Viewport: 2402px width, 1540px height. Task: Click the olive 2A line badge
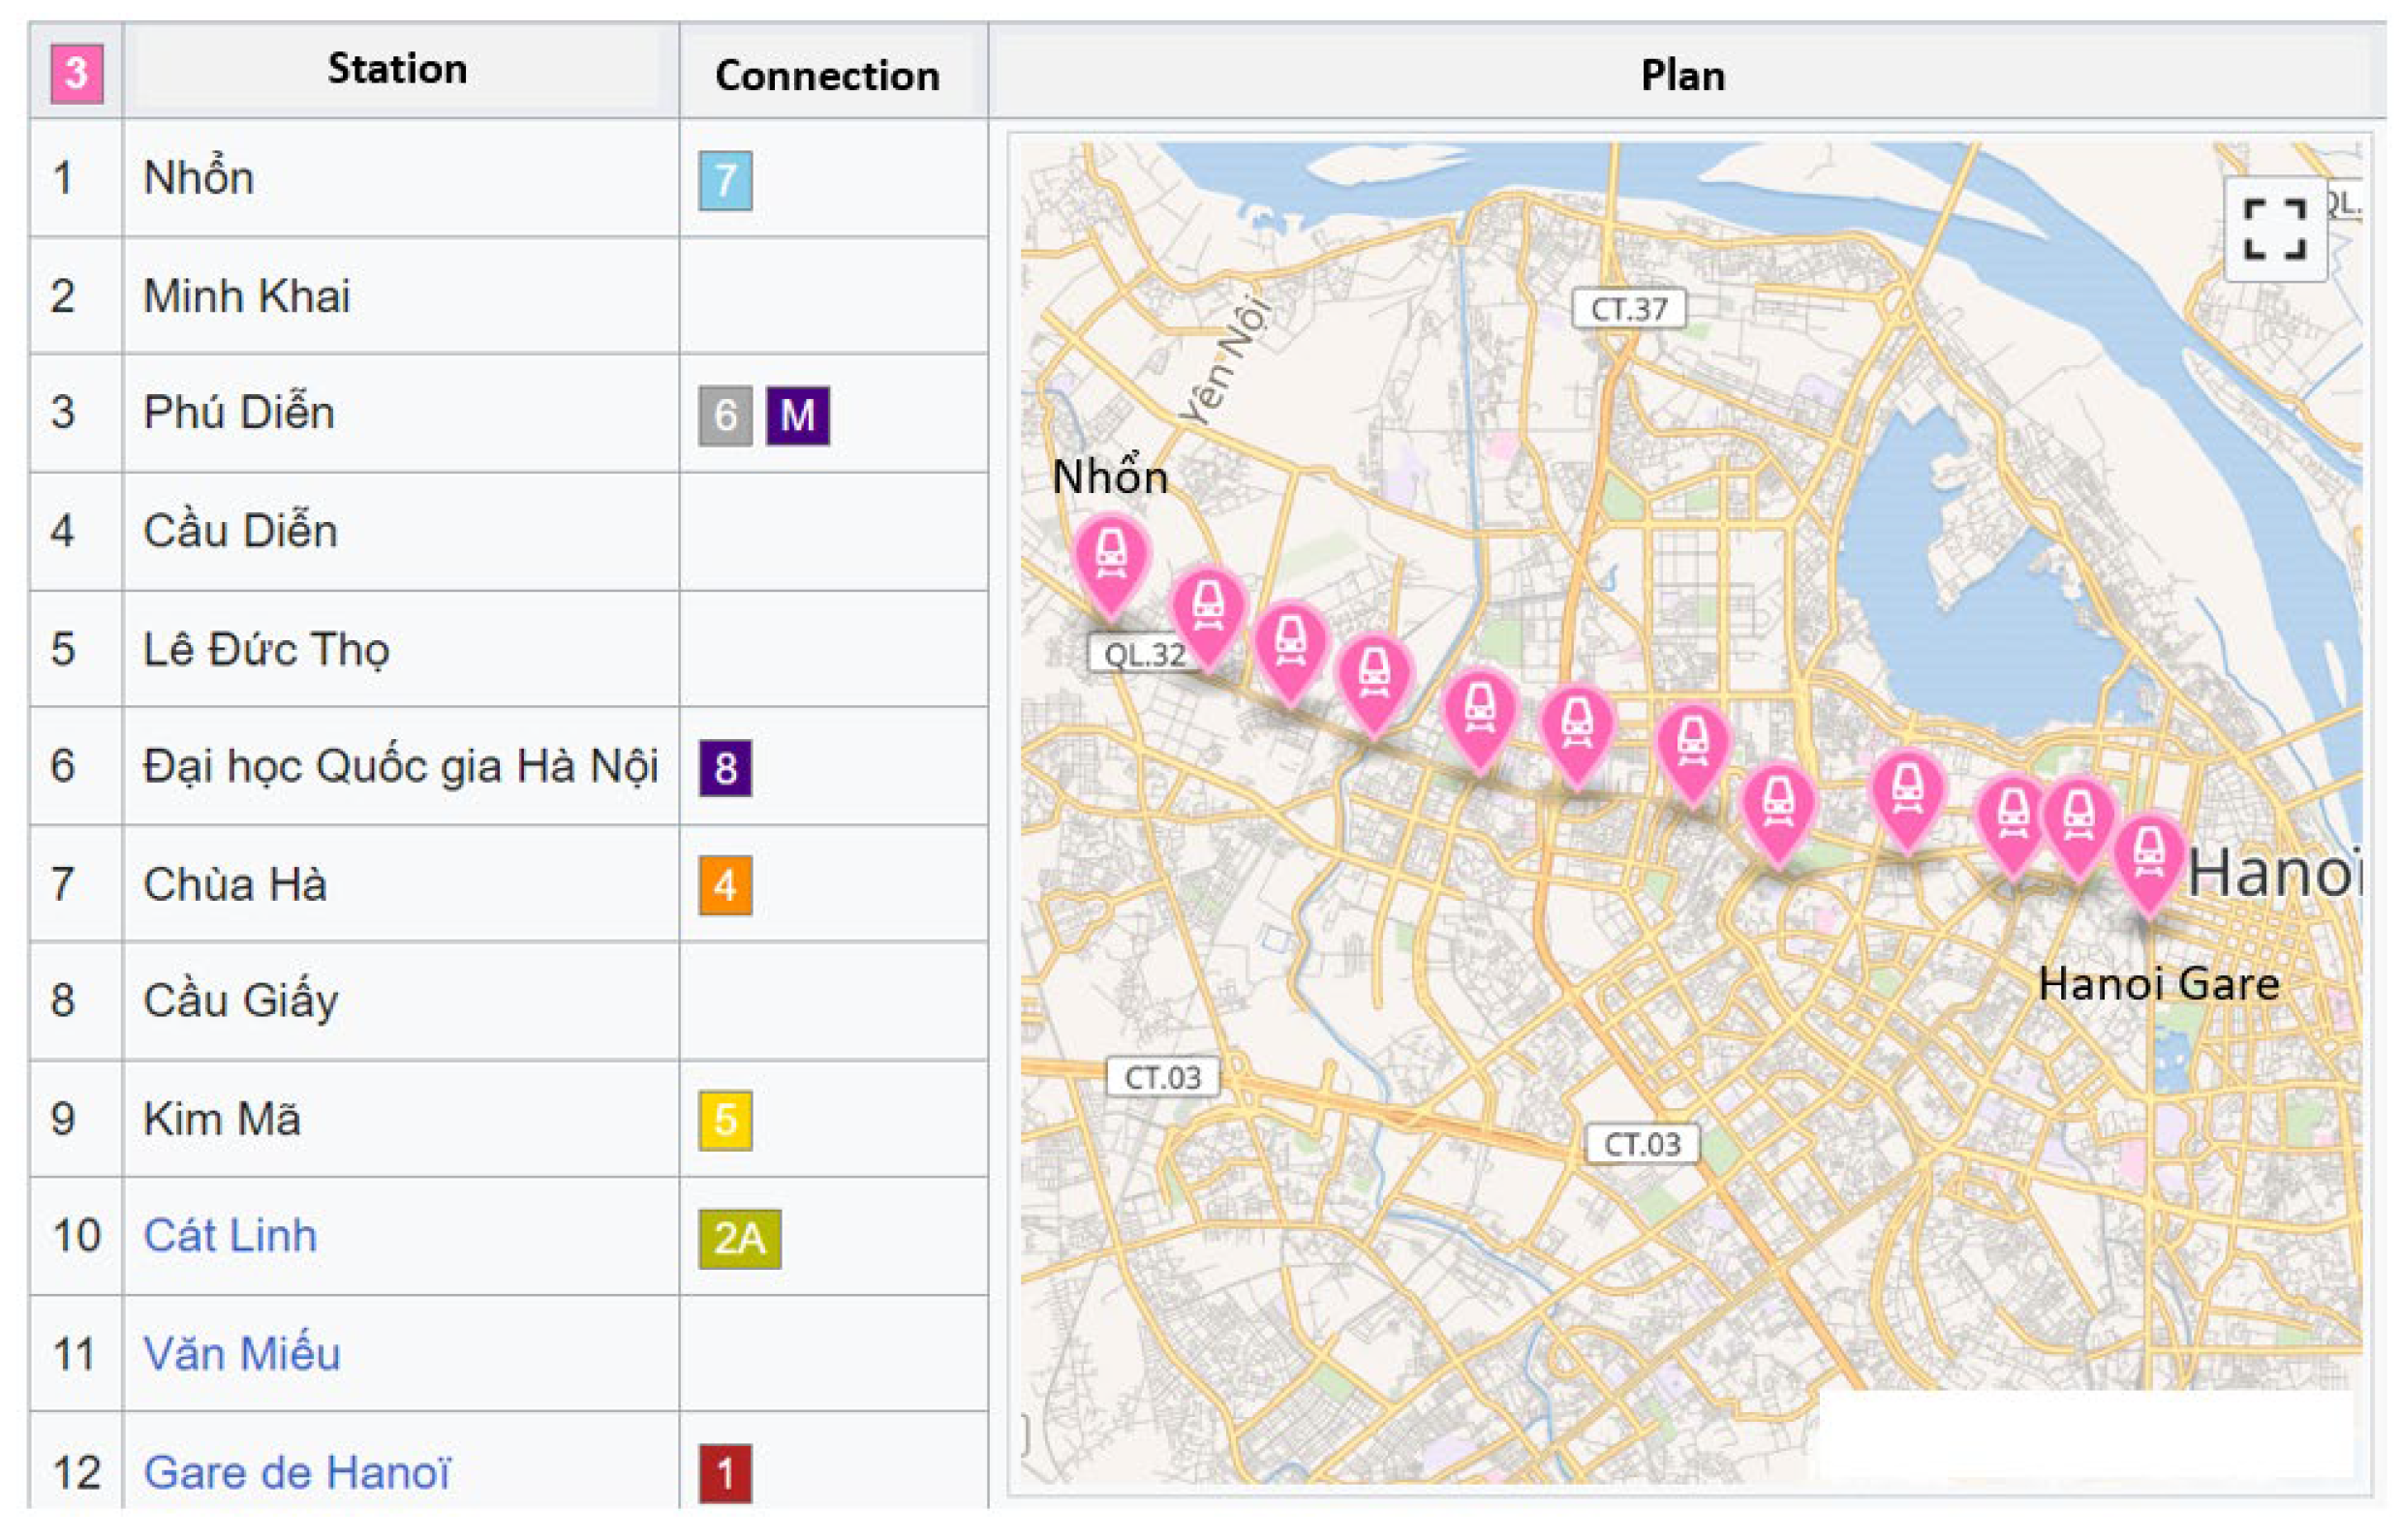point(739,1238)
